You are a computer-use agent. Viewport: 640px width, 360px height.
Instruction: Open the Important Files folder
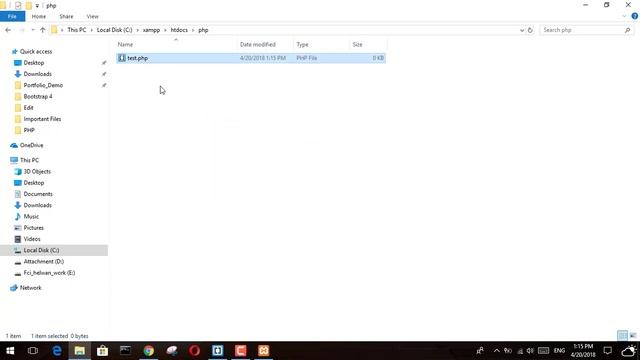[x=42, y=119]
